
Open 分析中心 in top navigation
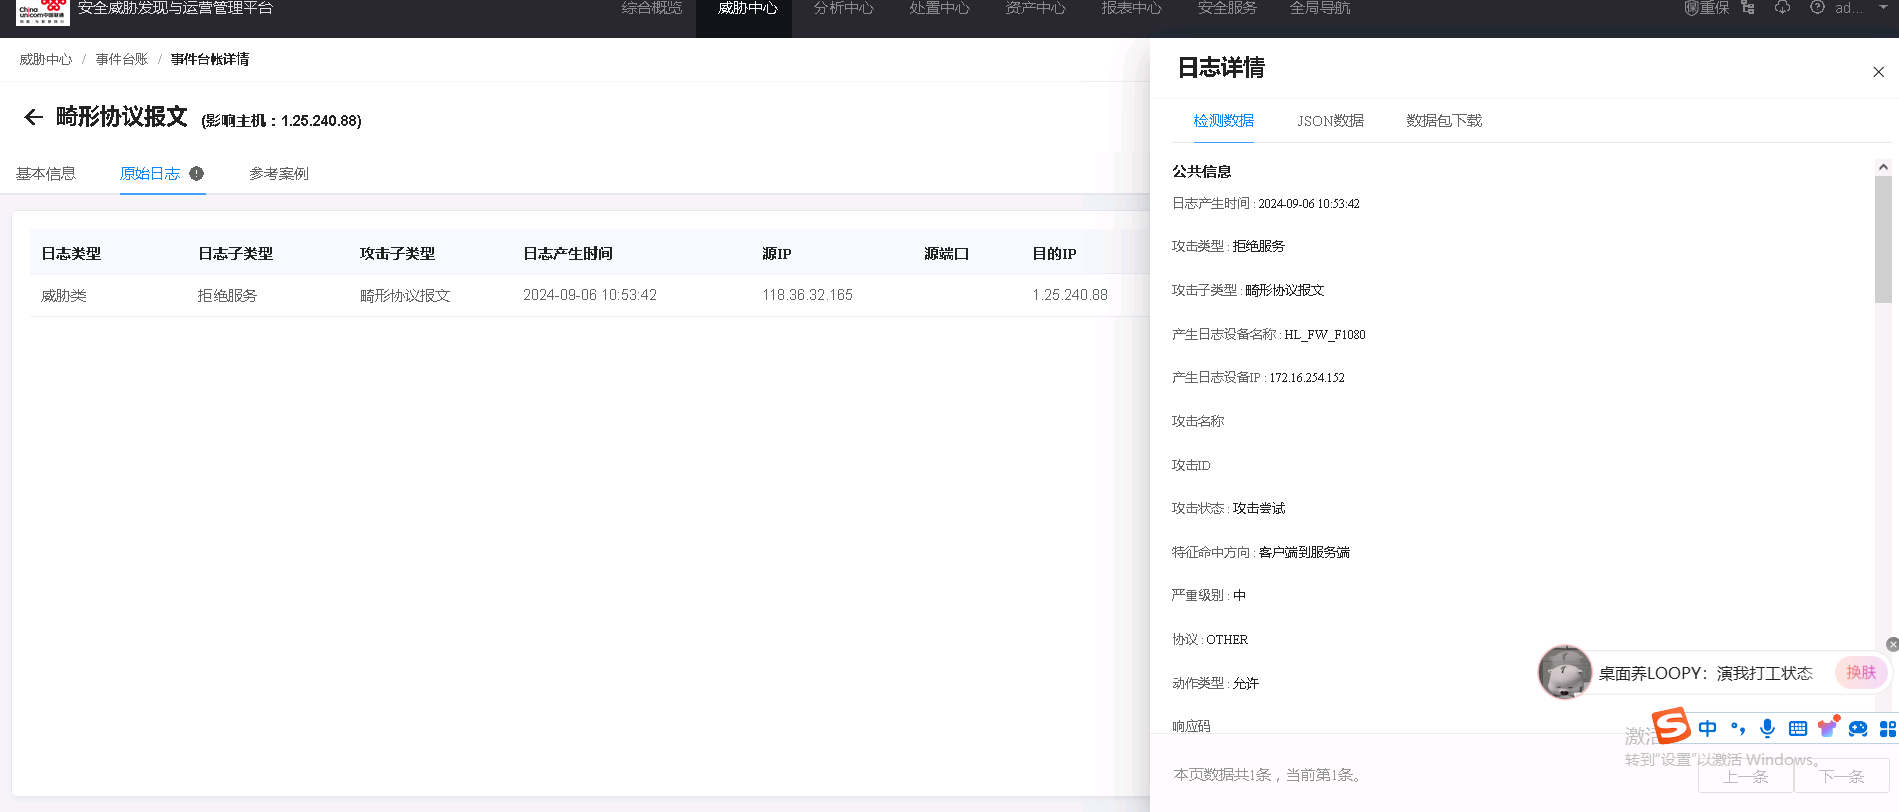(843, 9)
